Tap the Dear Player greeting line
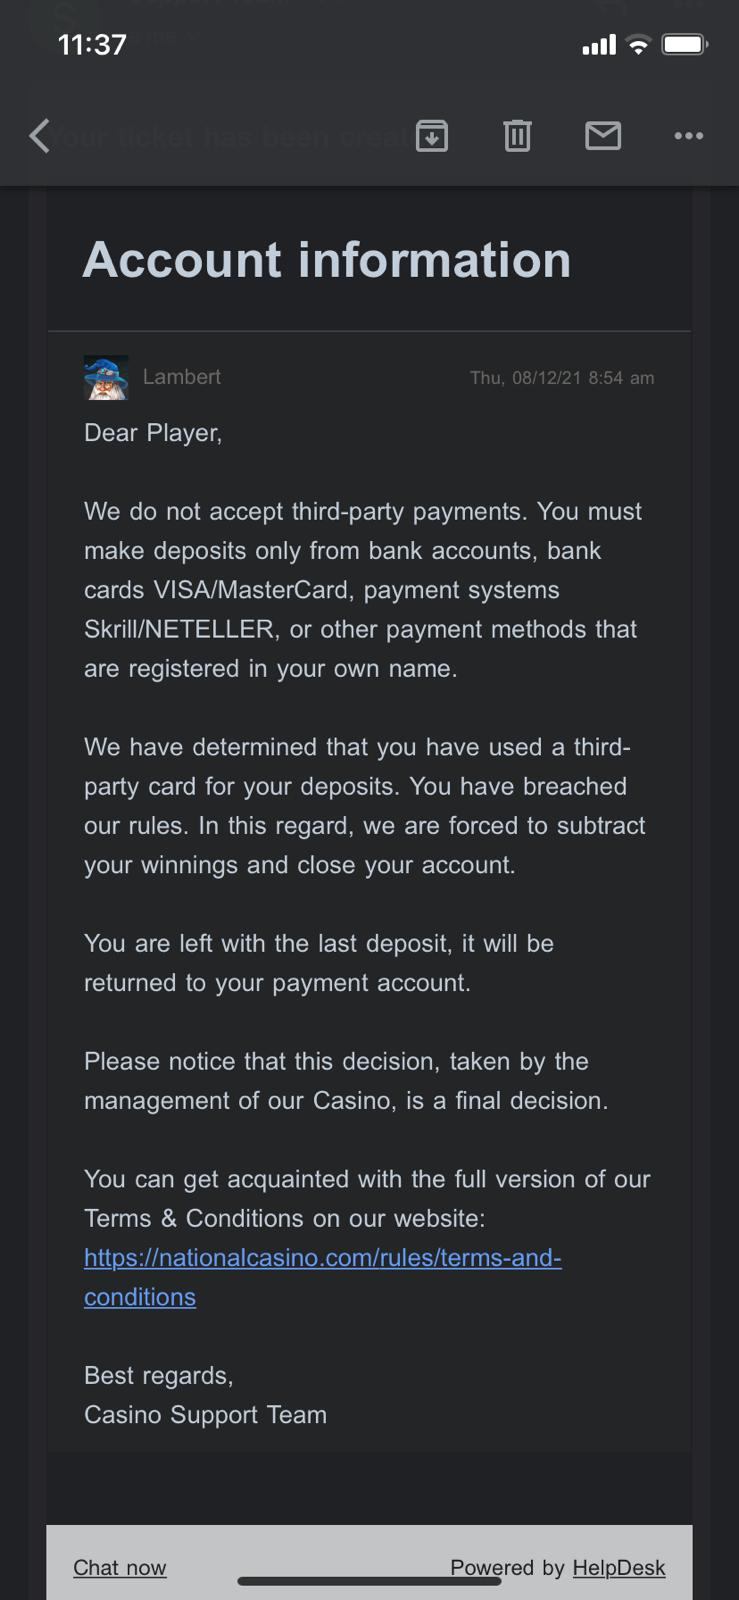The image size is (739, 1600). 153,433
